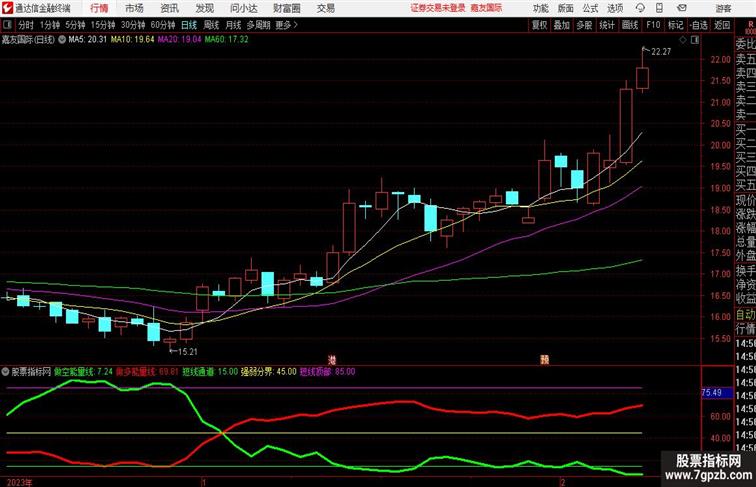Click the 2023年 date axis label

click(19, 482)
